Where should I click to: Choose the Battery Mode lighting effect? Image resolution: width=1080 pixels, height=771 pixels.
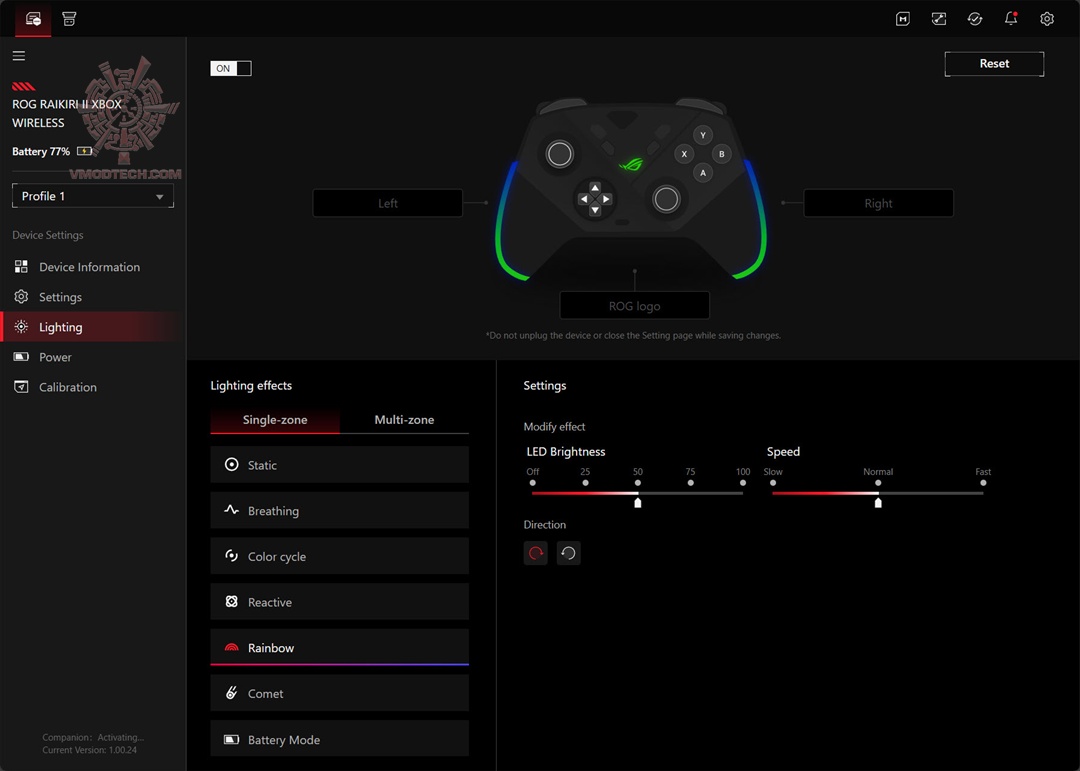pos(340,739)
